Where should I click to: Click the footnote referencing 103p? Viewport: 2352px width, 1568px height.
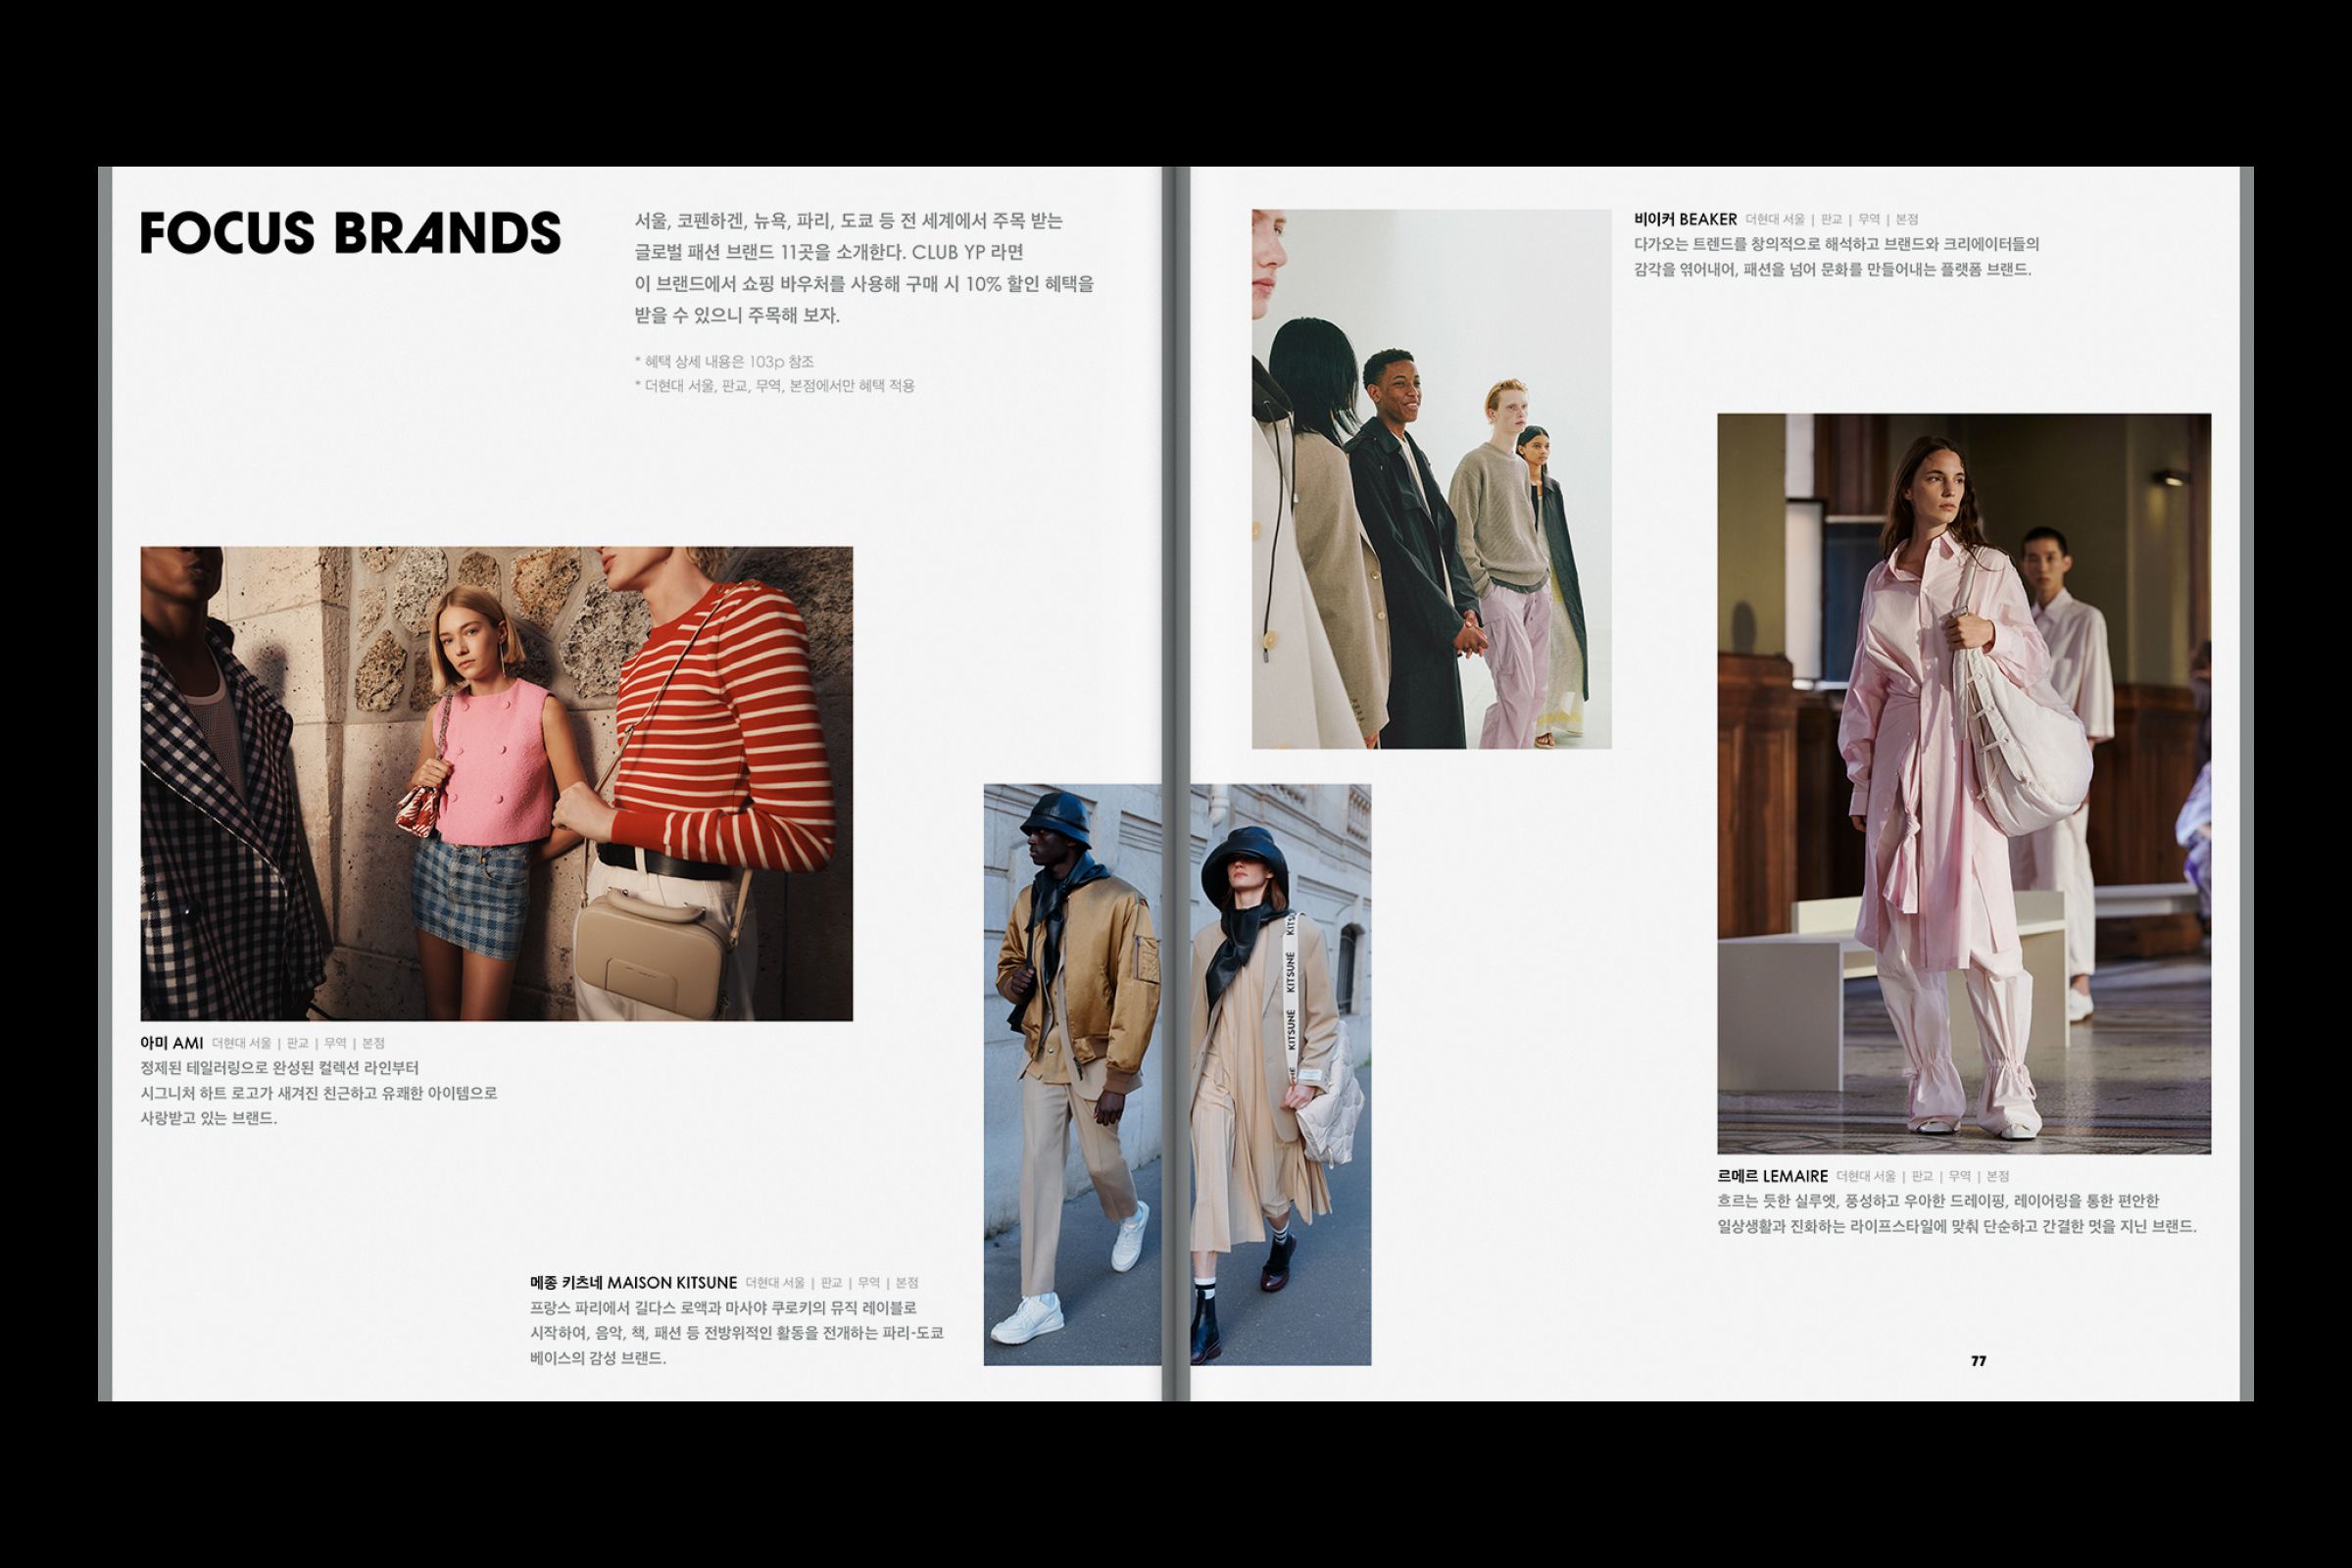(x=724, y=362)
